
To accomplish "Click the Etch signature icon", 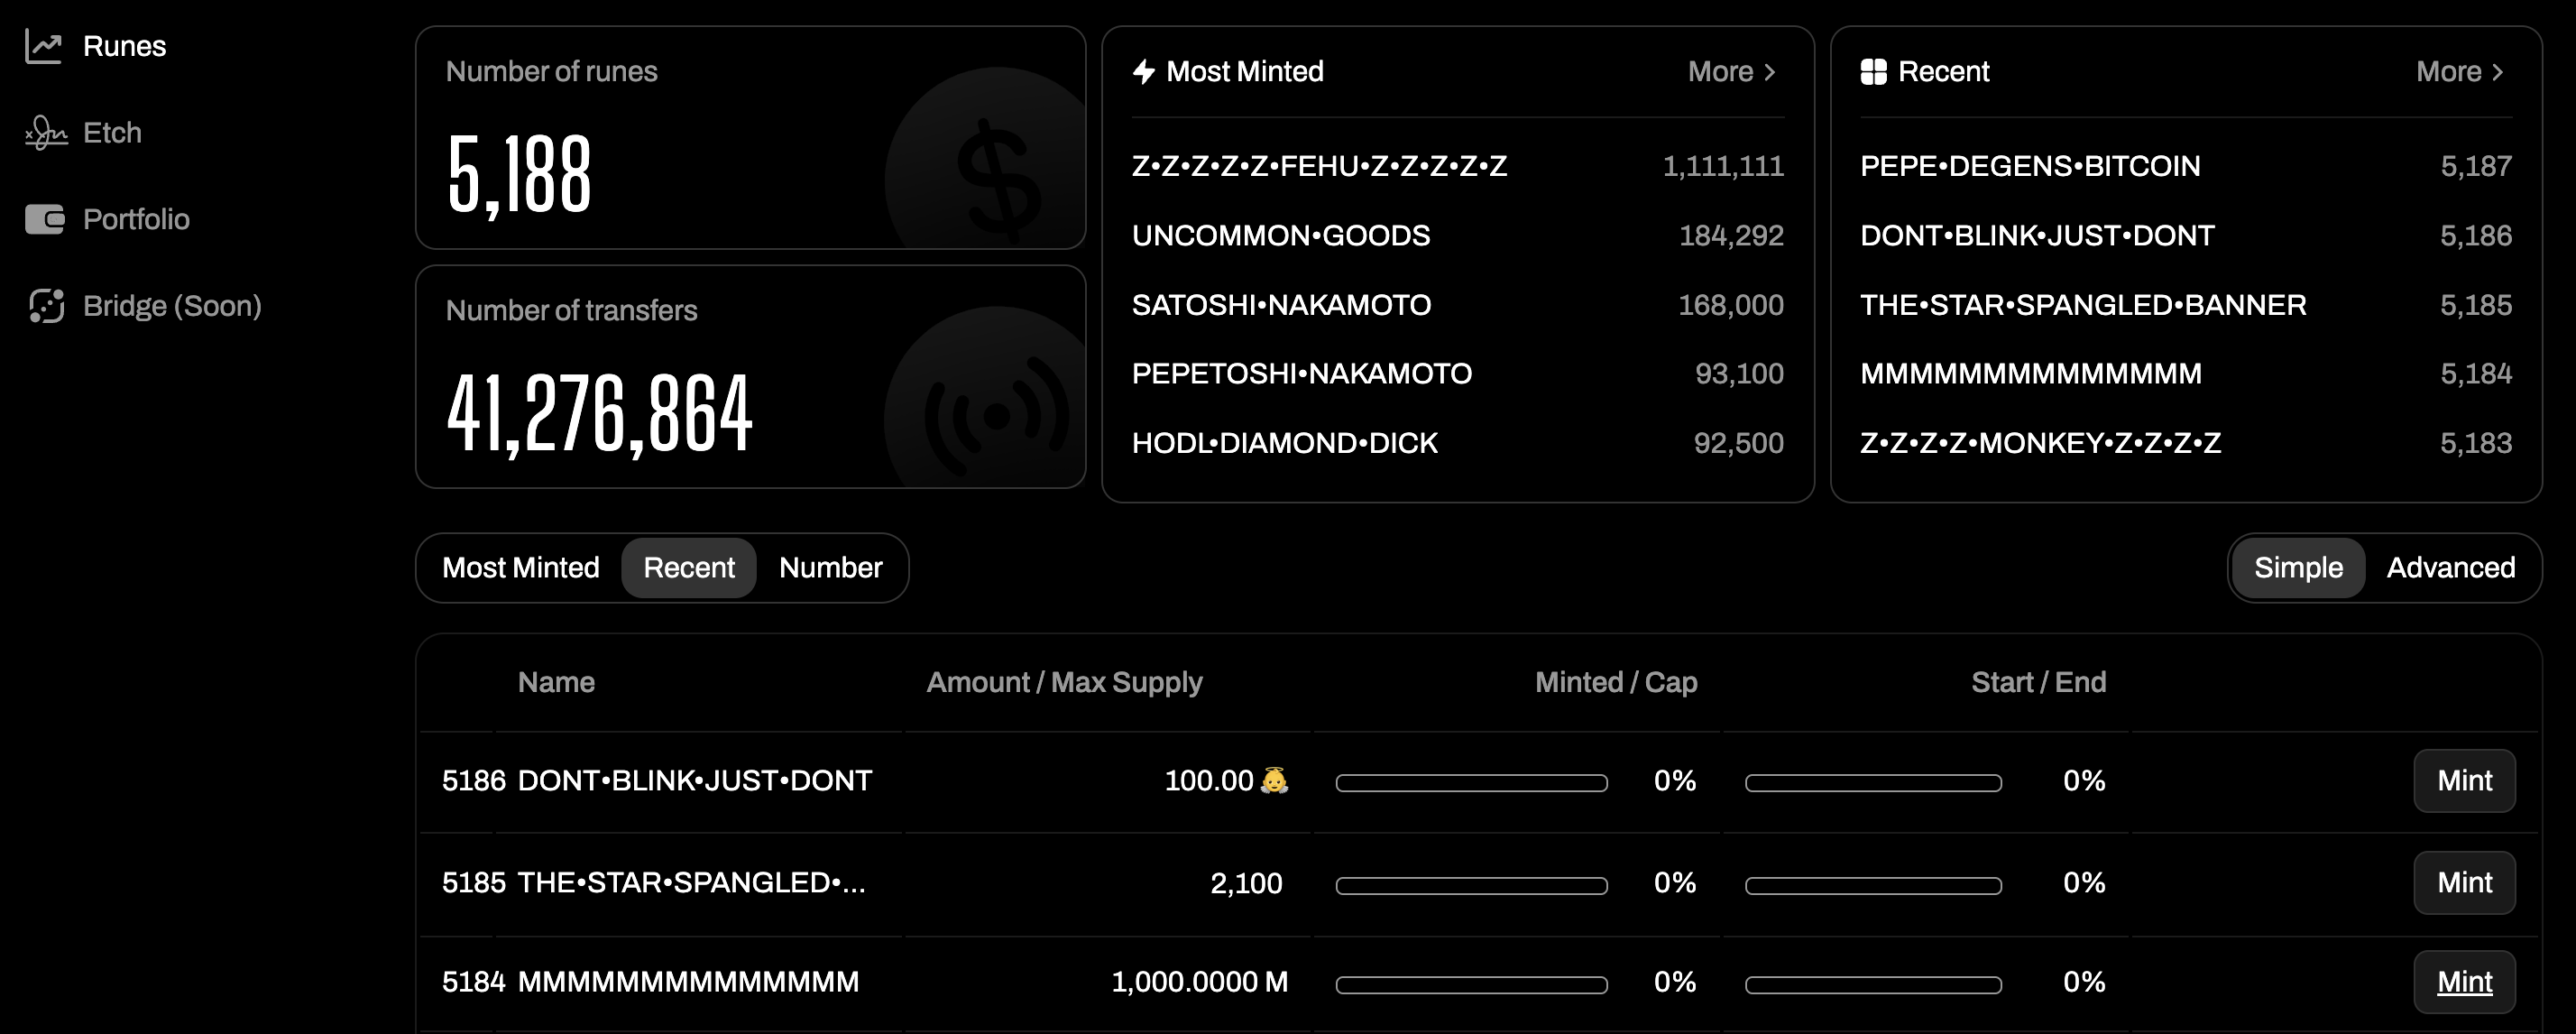I will pyautogui.click(x=46, y=133).
